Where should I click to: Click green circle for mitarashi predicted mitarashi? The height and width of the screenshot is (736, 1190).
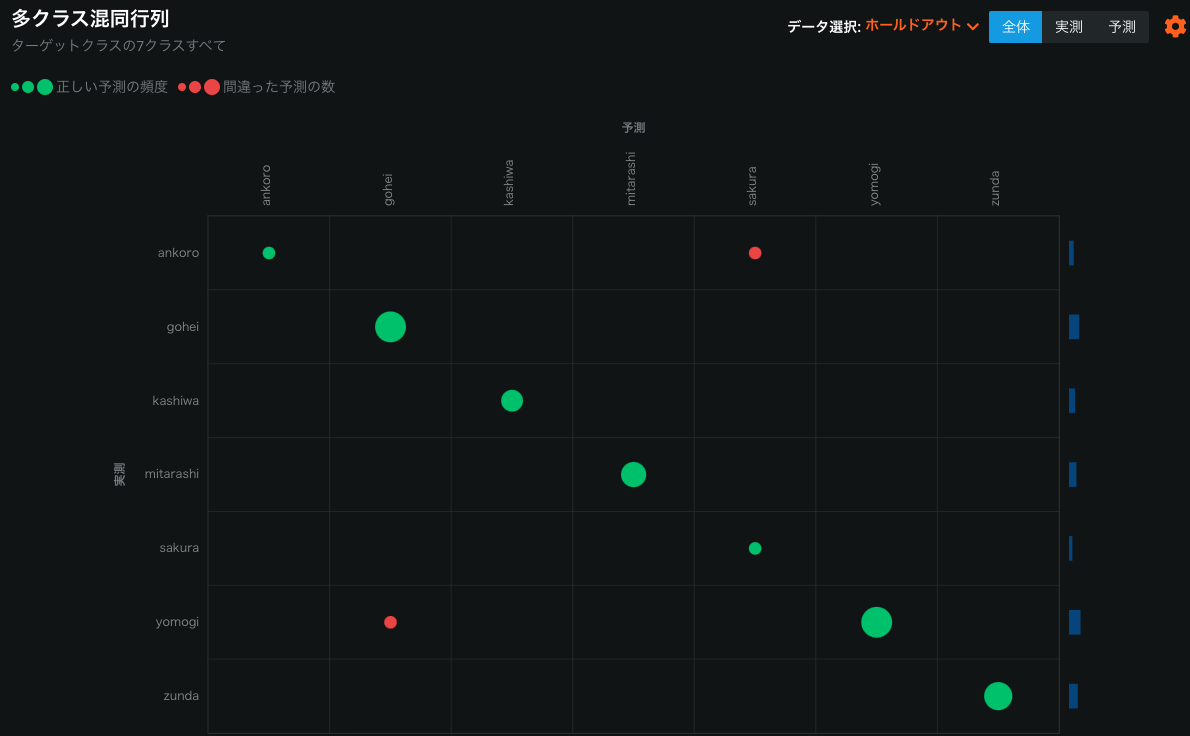(633, 474)
